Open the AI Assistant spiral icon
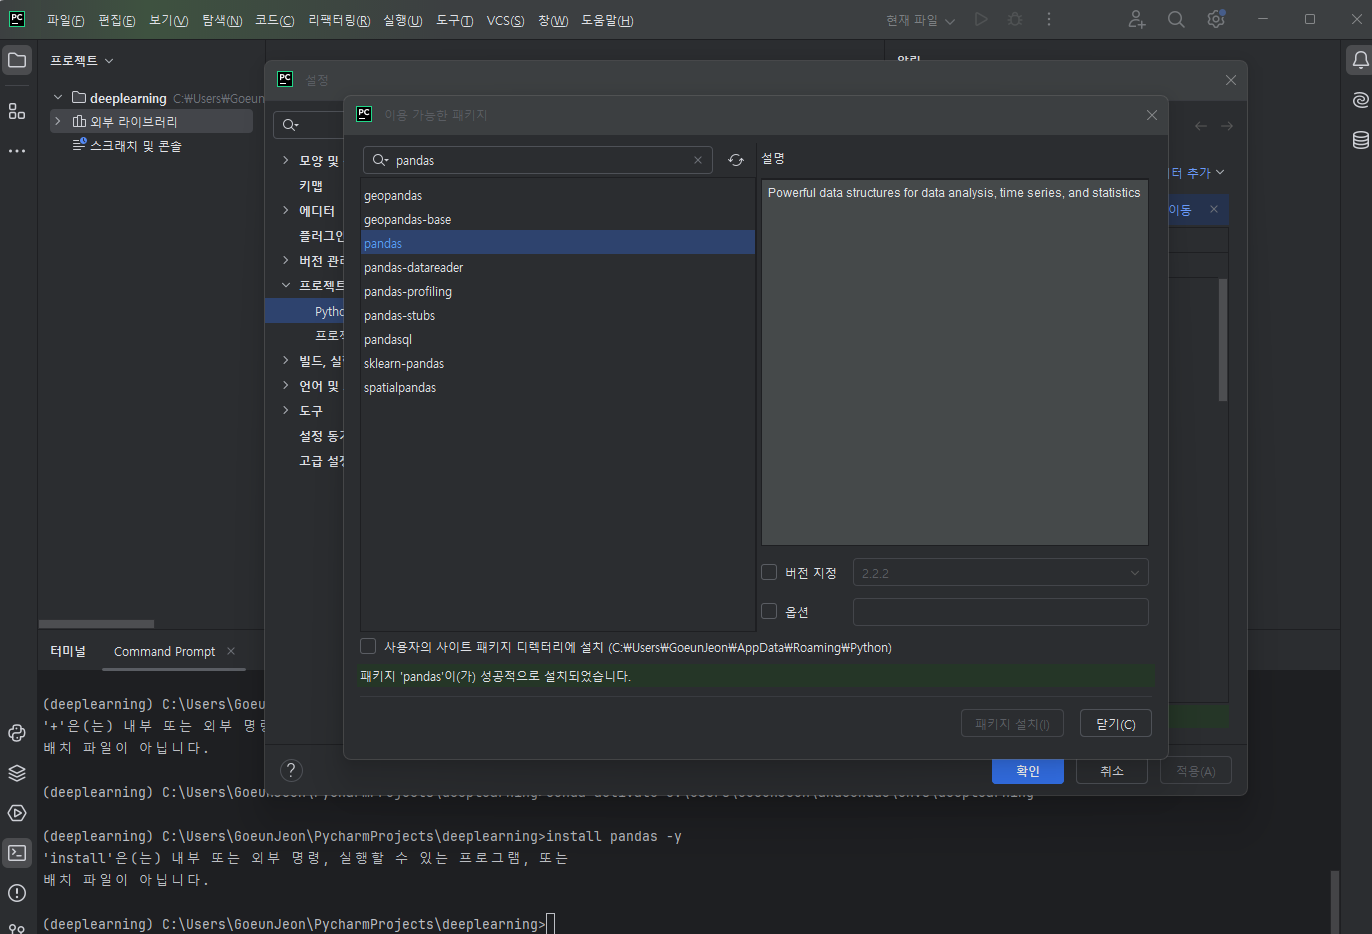 pos(1360,100)
